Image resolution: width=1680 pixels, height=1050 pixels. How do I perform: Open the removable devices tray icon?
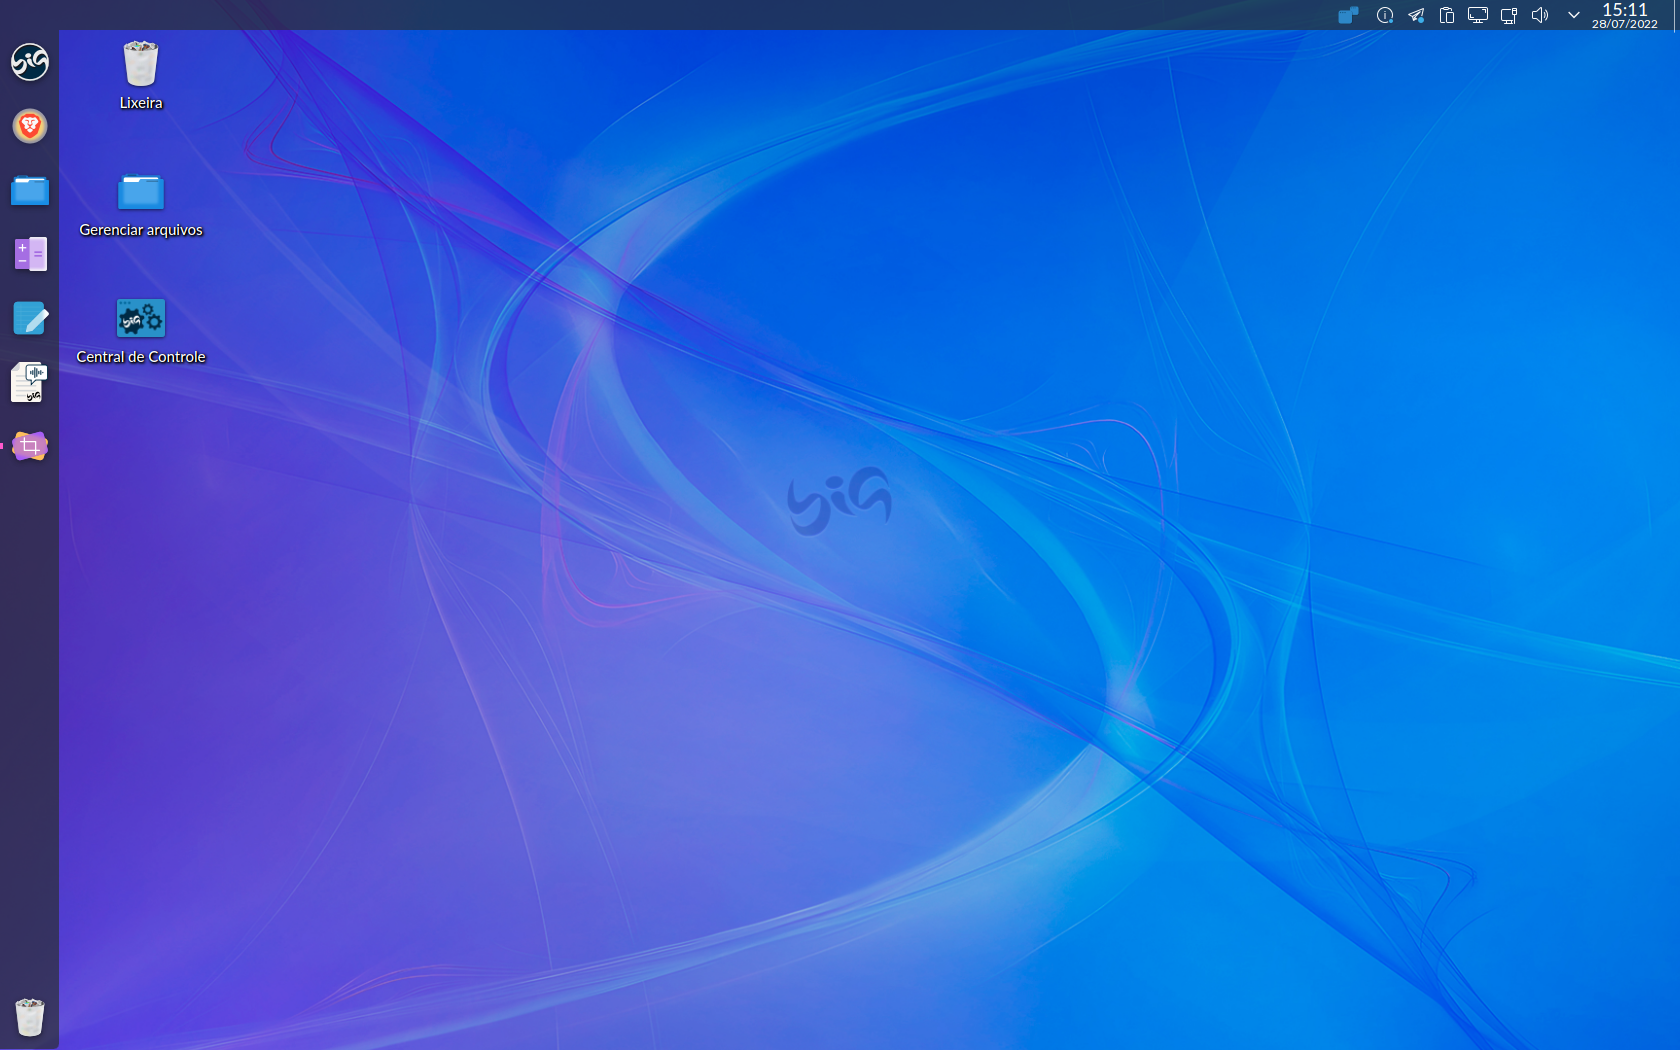click(x=1509, y=15)
